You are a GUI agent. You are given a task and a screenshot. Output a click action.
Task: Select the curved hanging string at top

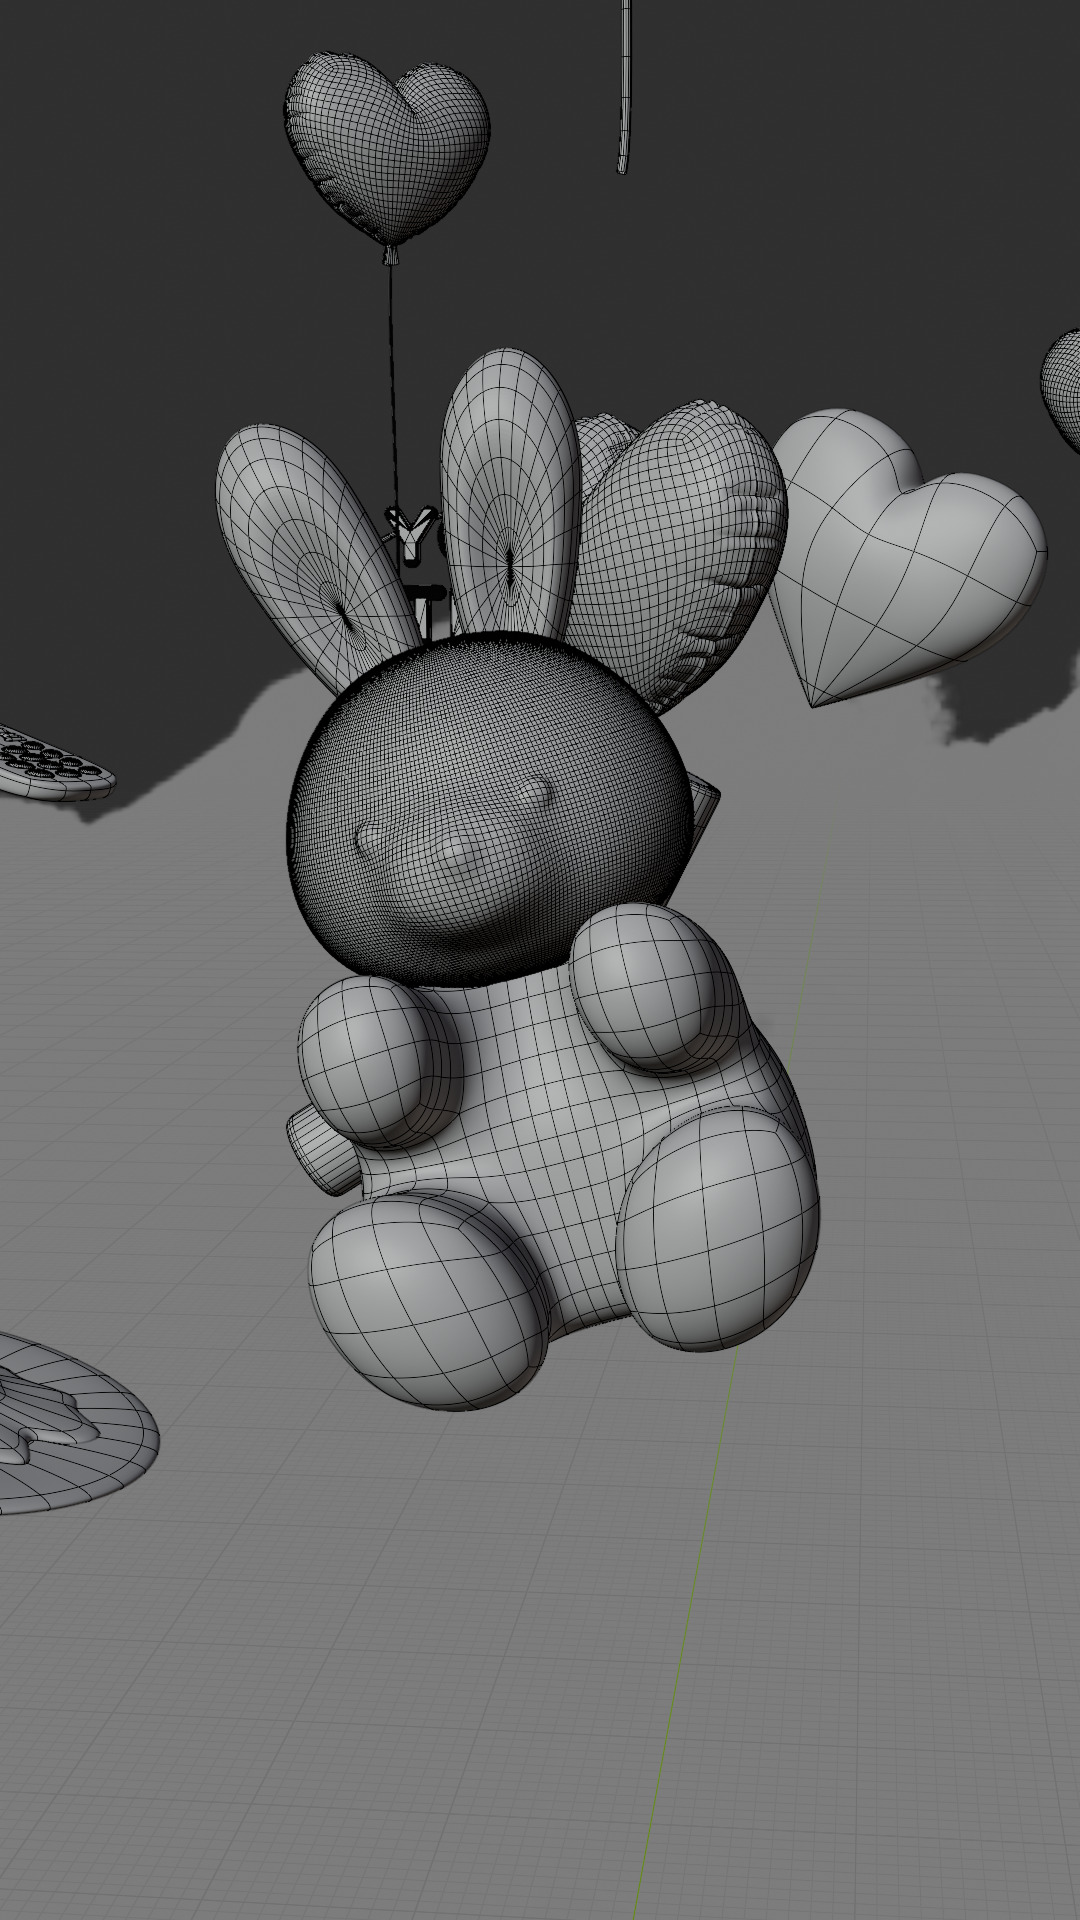pyautogui.click(x=627, y=85)
